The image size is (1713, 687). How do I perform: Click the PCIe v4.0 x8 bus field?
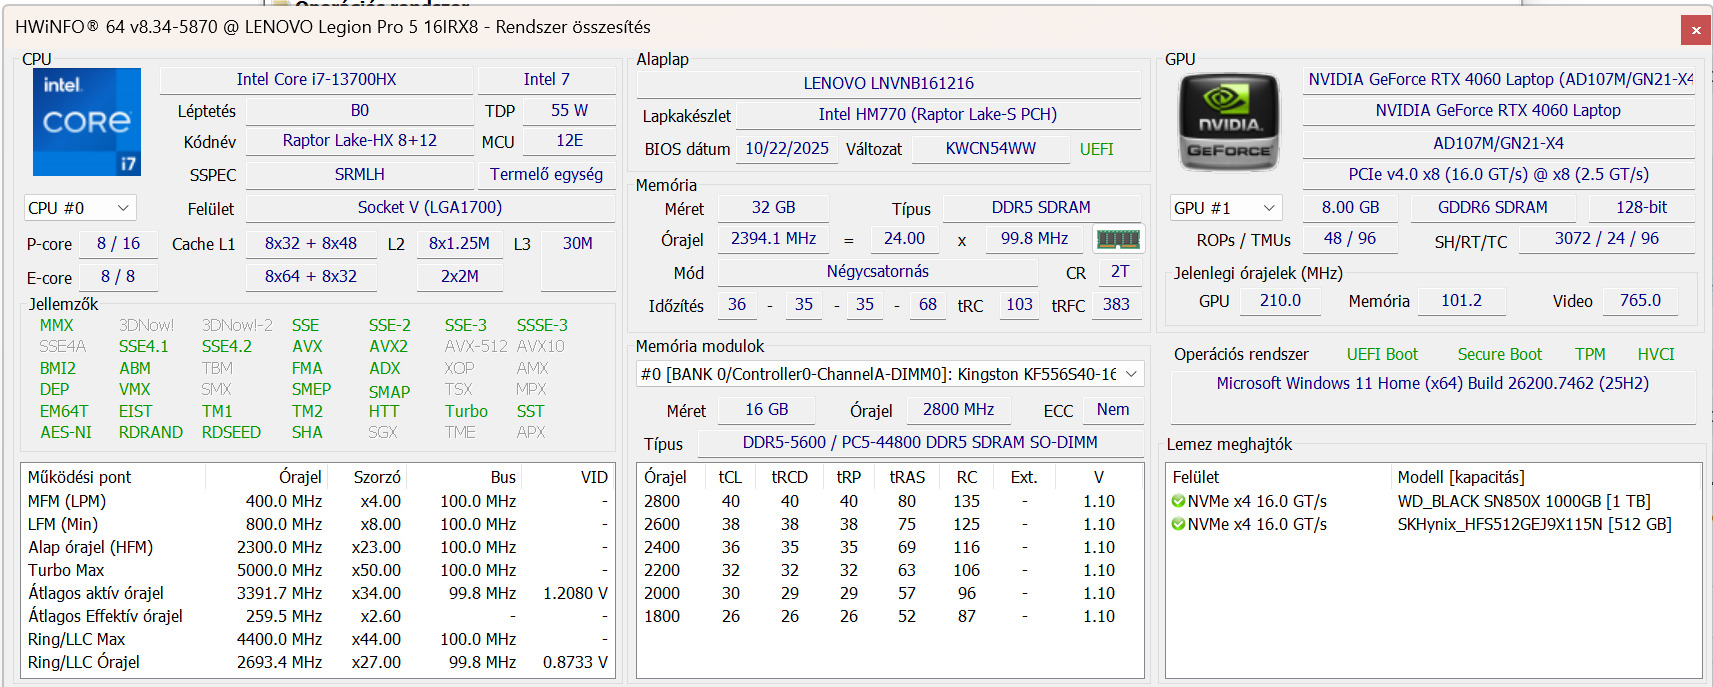(x=1498, y=174)
